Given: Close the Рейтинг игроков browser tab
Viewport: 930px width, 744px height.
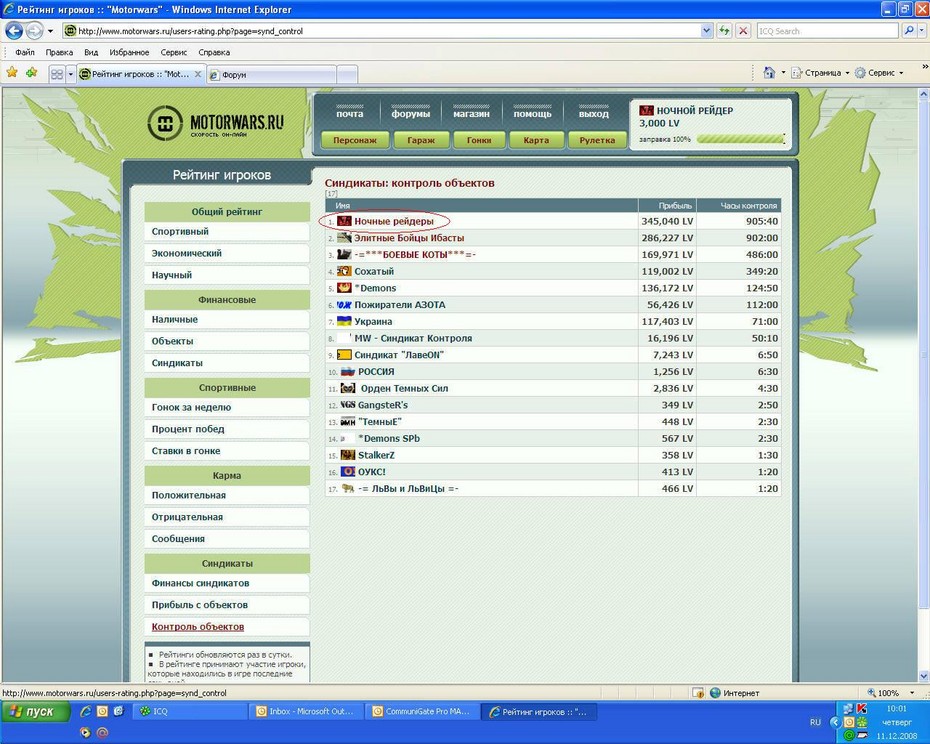Looking at the screenshot, I should pos(198,74).
